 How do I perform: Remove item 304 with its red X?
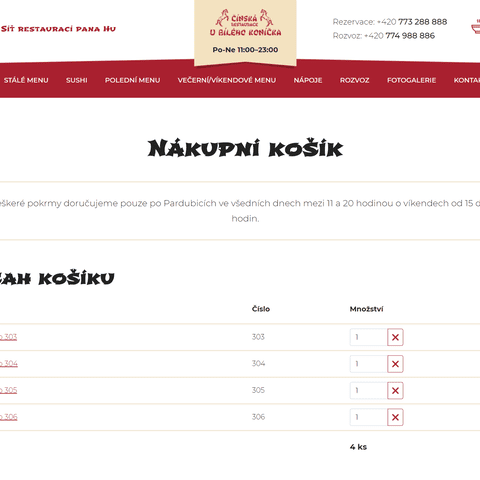(x=395, y=364)
